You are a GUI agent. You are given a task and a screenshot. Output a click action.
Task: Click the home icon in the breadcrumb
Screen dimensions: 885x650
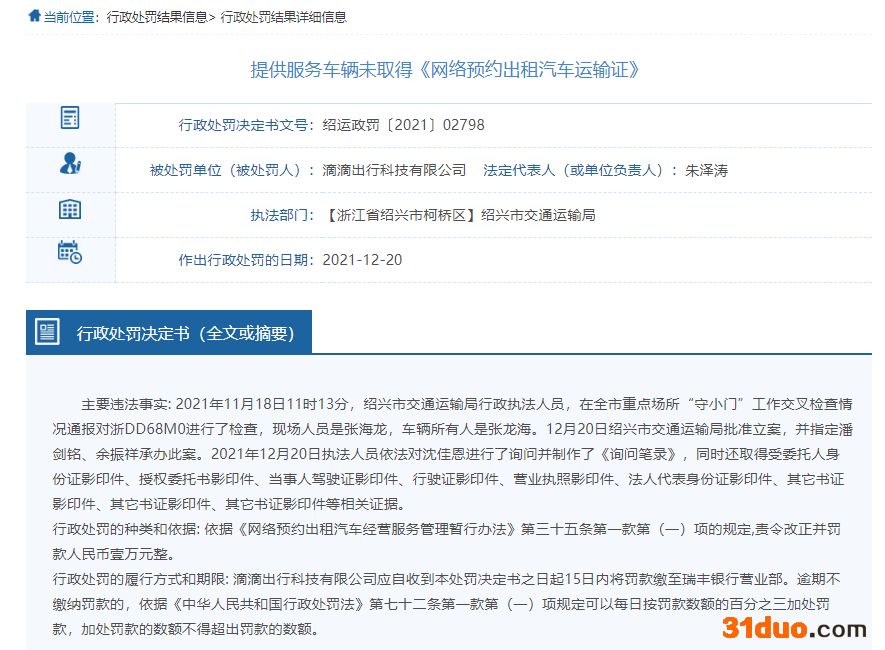tap(35, 16)
